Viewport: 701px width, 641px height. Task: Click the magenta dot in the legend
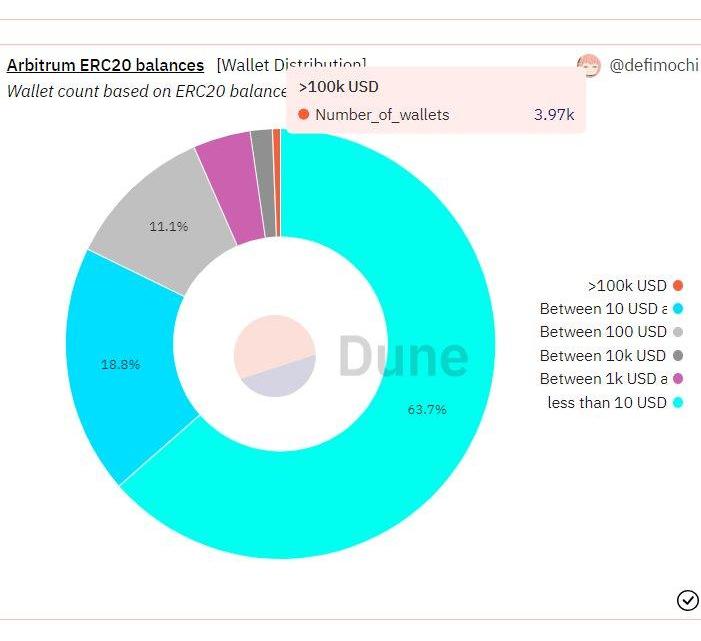(678, 379)
